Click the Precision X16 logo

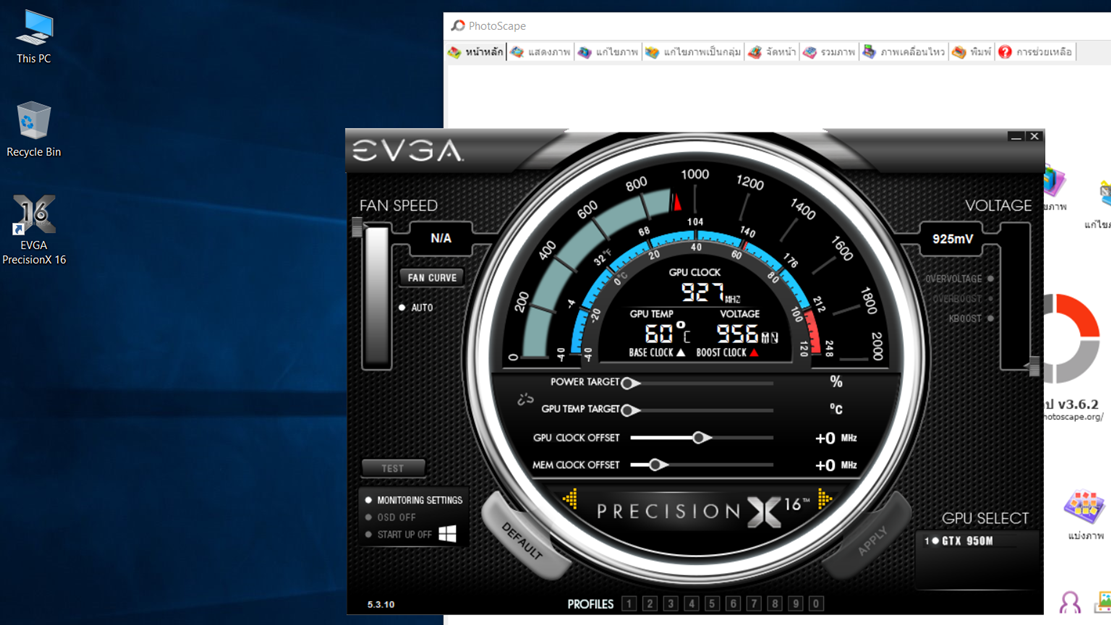point(701,510)
